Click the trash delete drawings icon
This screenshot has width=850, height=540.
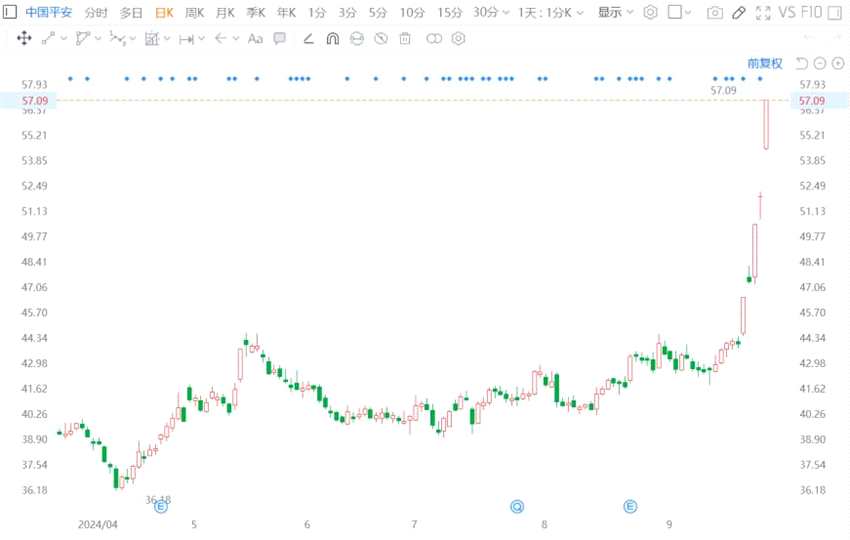(405, 38)
